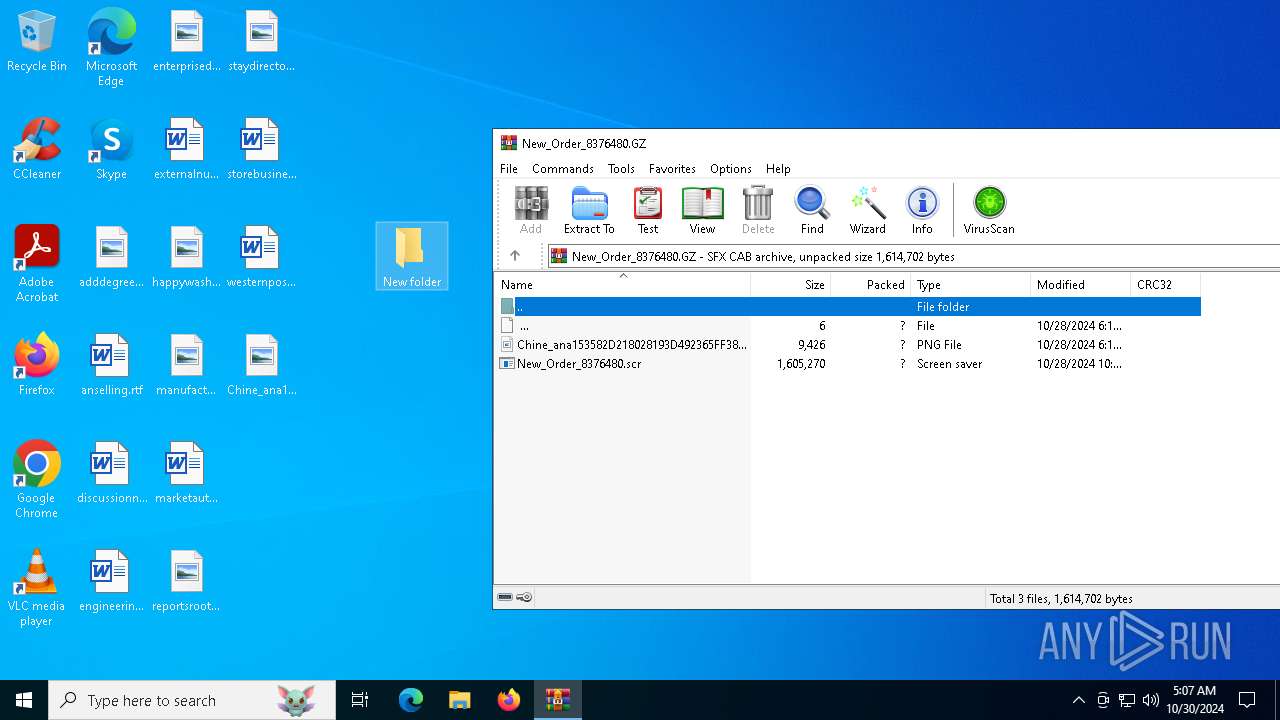Click the Info toolbar icon
This screenshot has height=720, width=1280.
coord(922,210)
